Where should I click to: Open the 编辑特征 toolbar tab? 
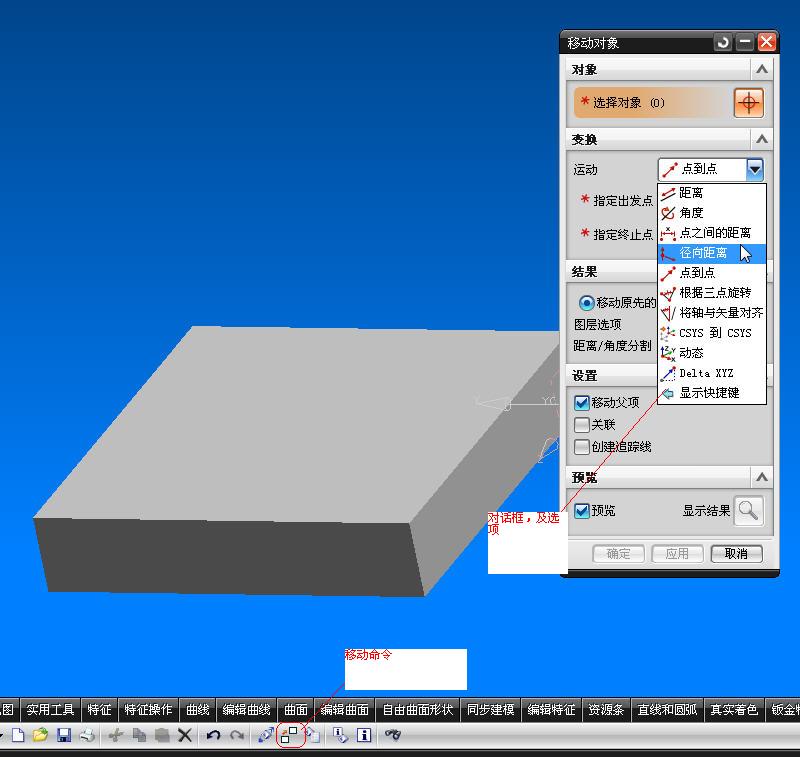point(552,710)
